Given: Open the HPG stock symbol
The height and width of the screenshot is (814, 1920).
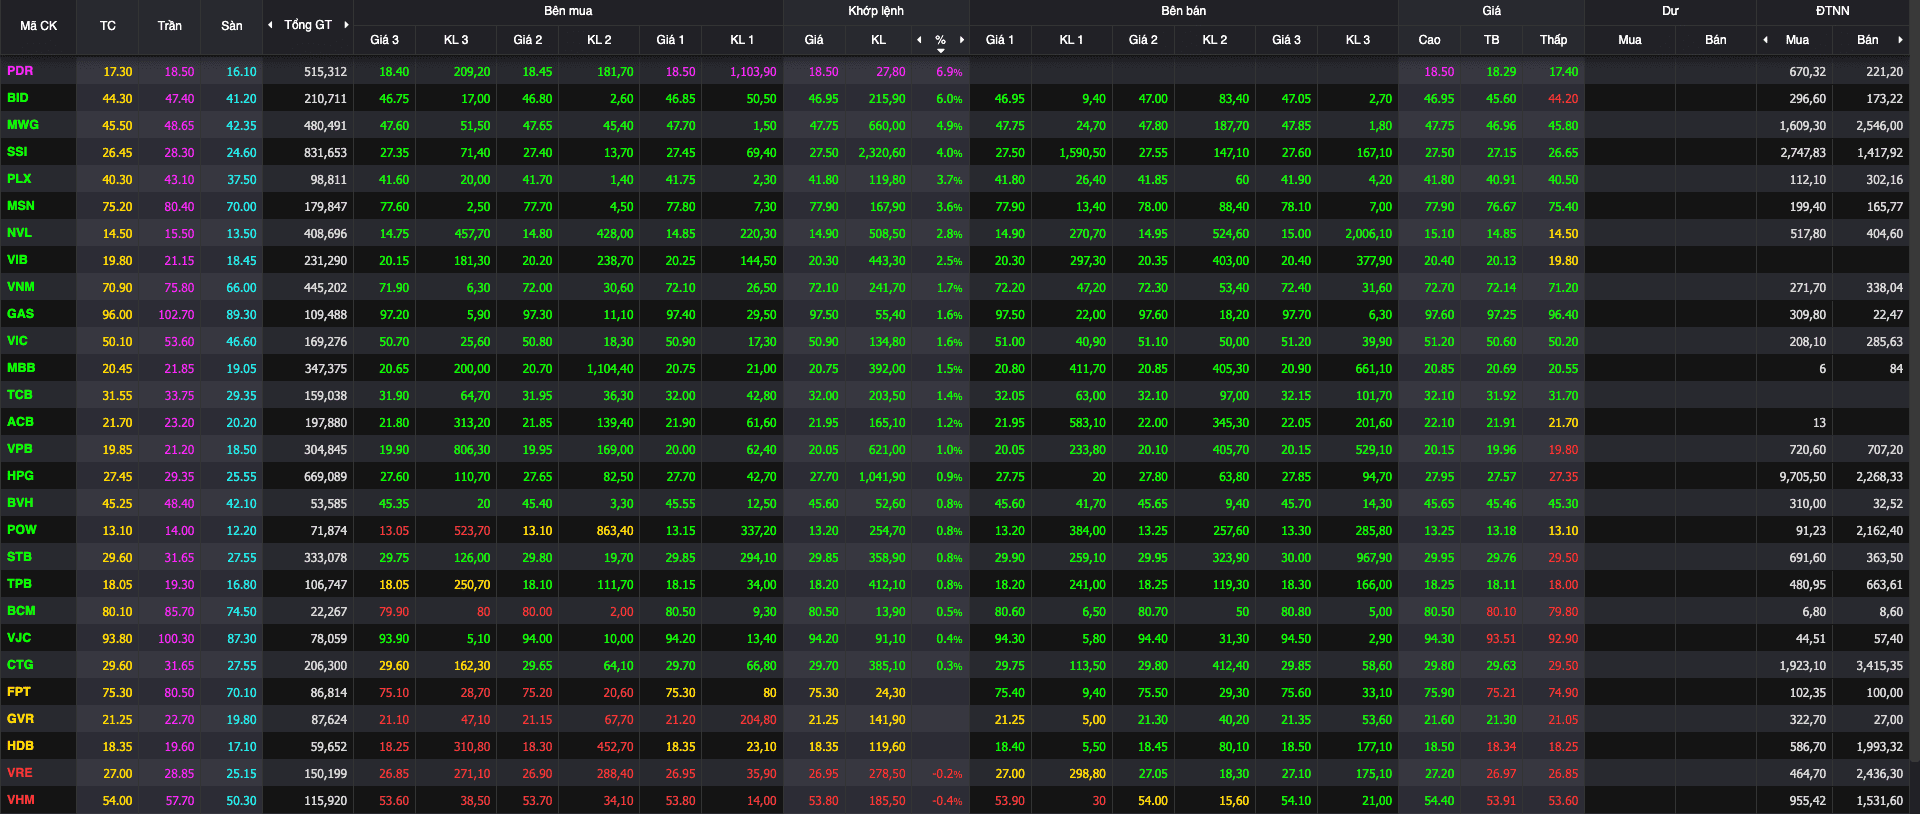Looking at the screenshot, I should 20,476.
